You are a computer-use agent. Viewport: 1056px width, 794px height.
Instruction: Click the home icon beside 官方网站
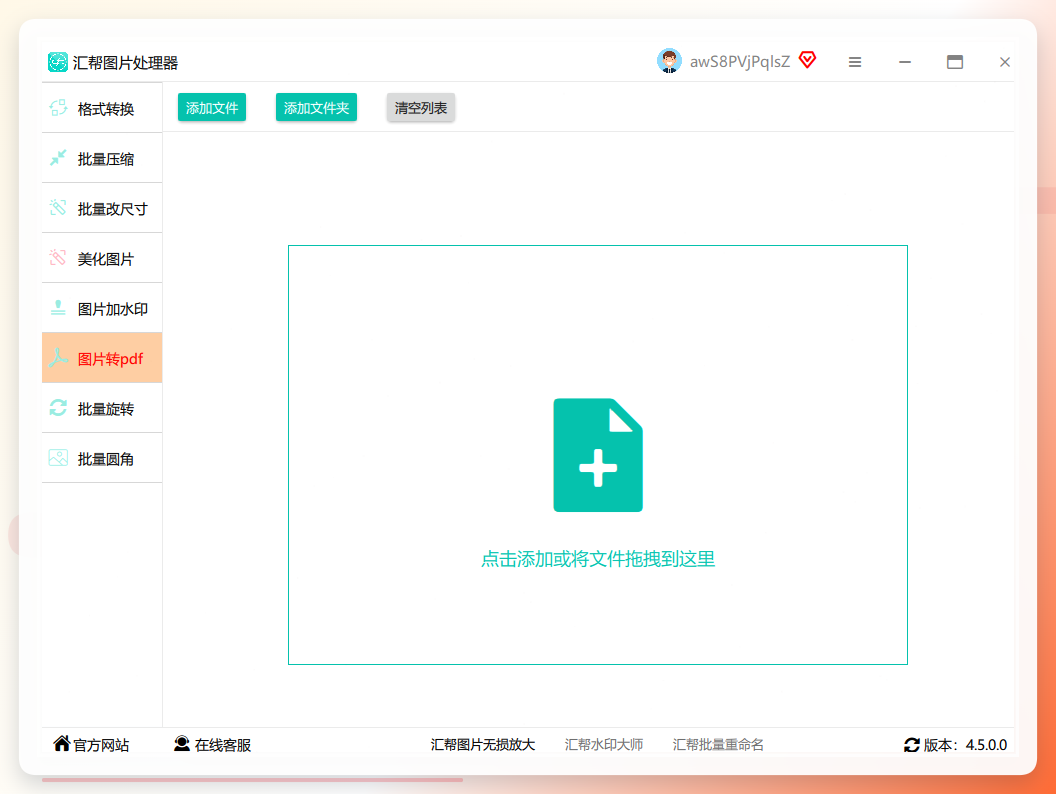pyautogui.click(x=62, y=743)
